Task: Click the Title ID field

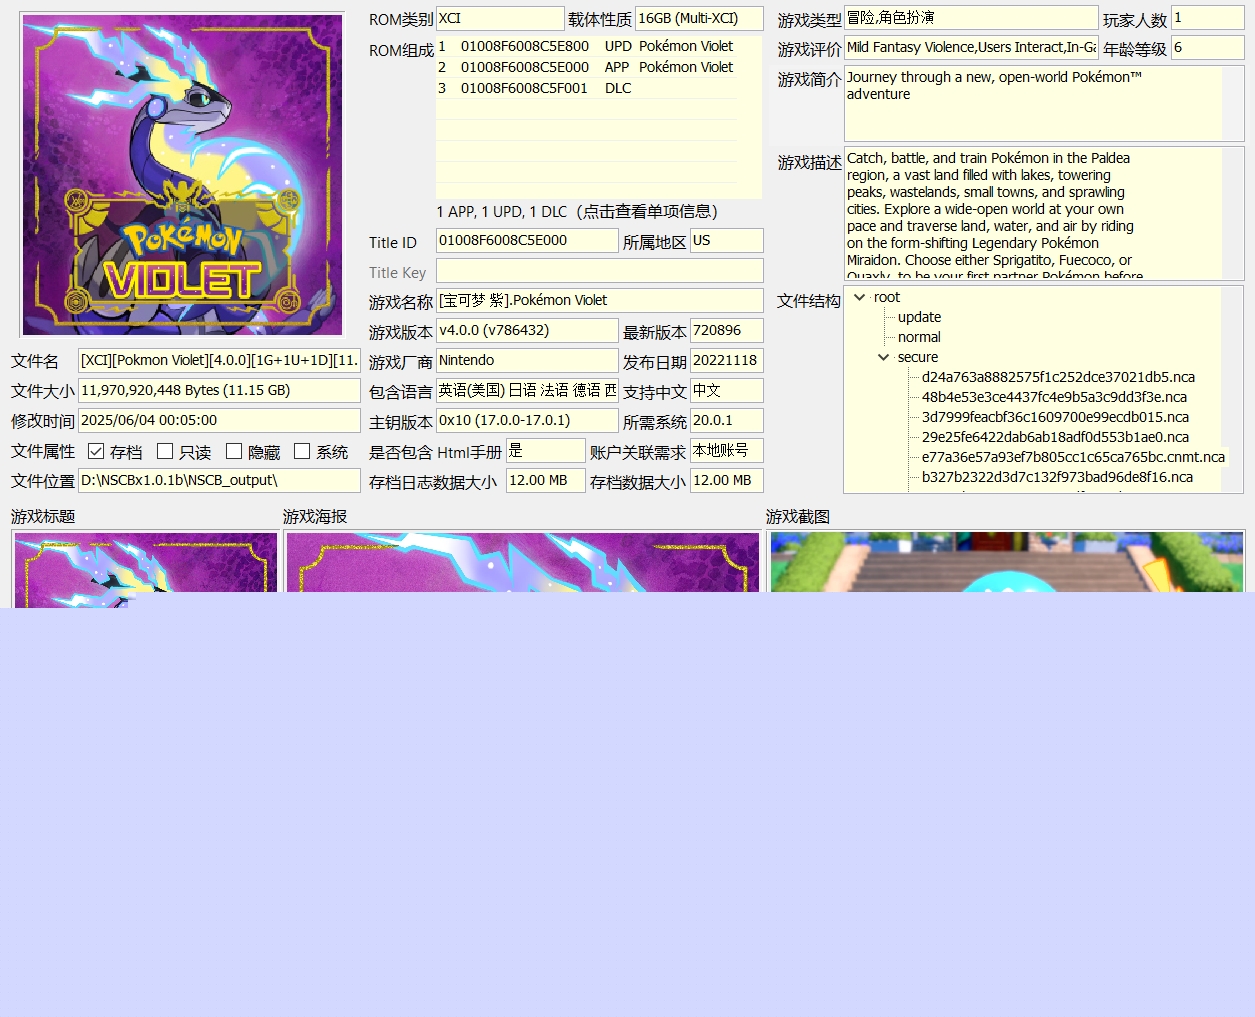Action: [x=527, y=241]
